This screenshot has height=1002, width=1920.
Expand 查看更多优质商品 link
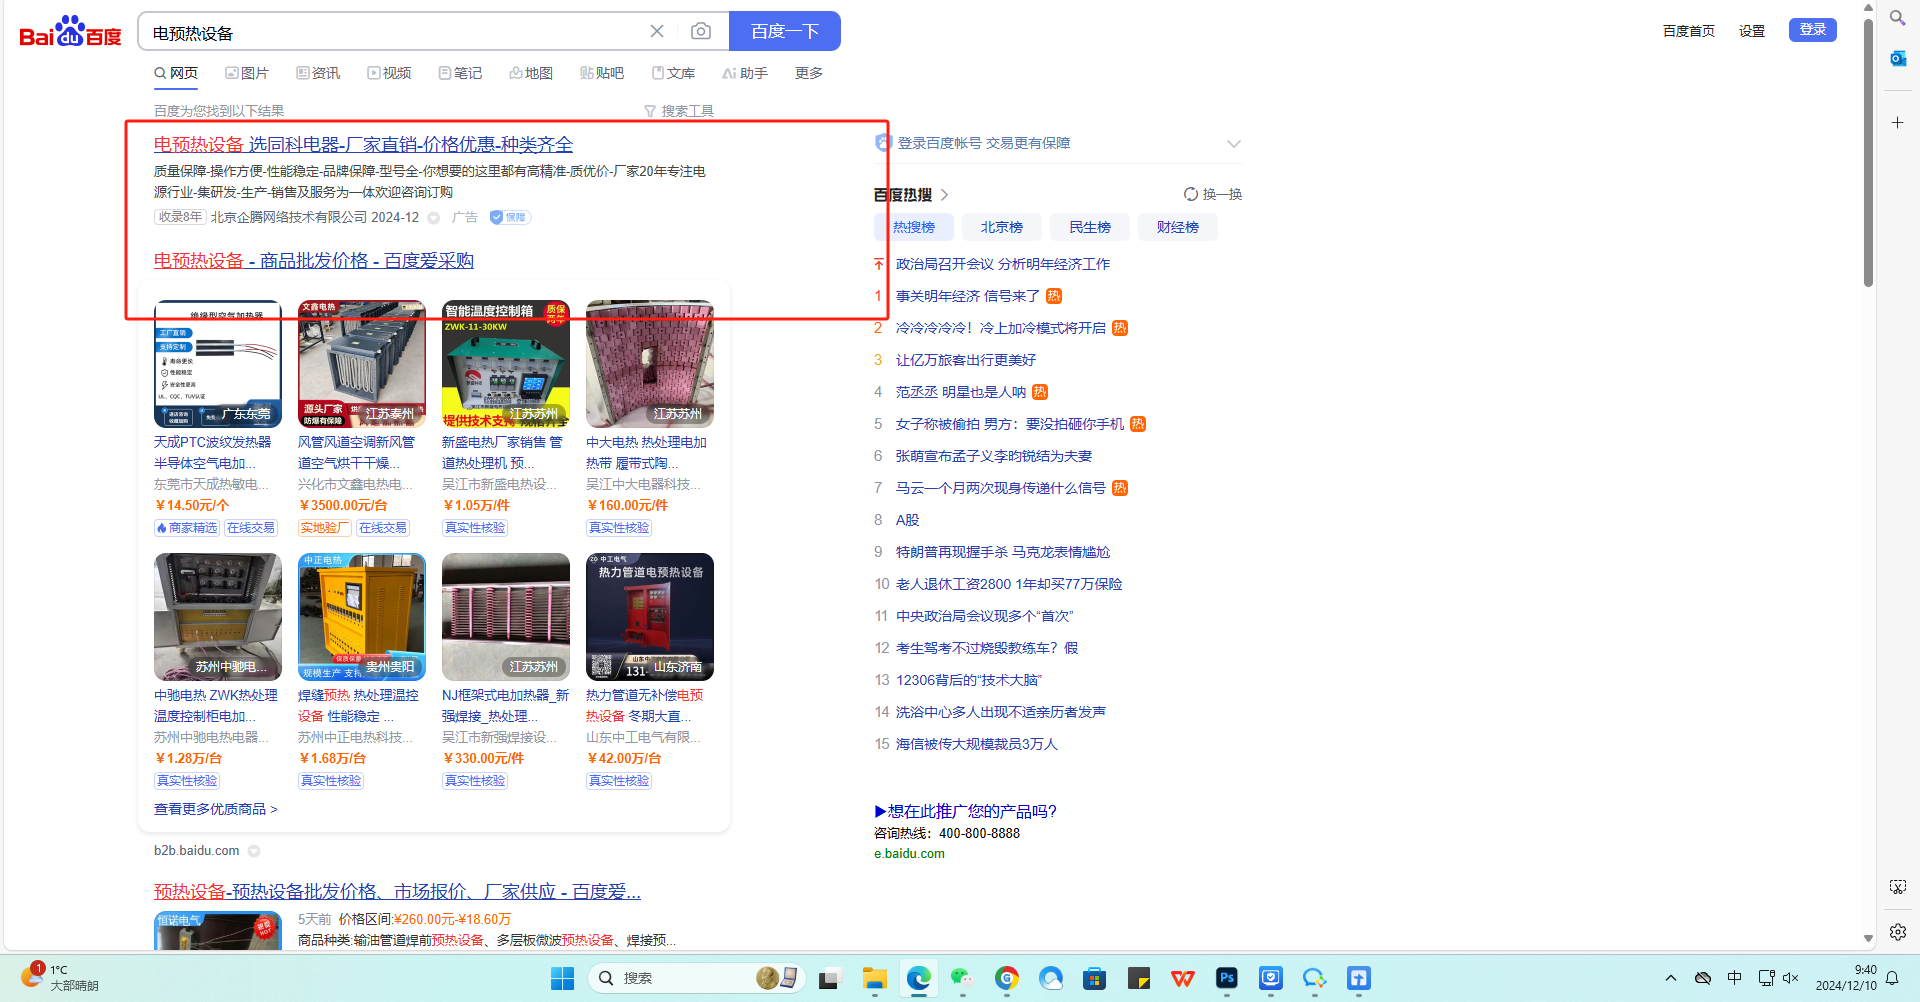216,809
